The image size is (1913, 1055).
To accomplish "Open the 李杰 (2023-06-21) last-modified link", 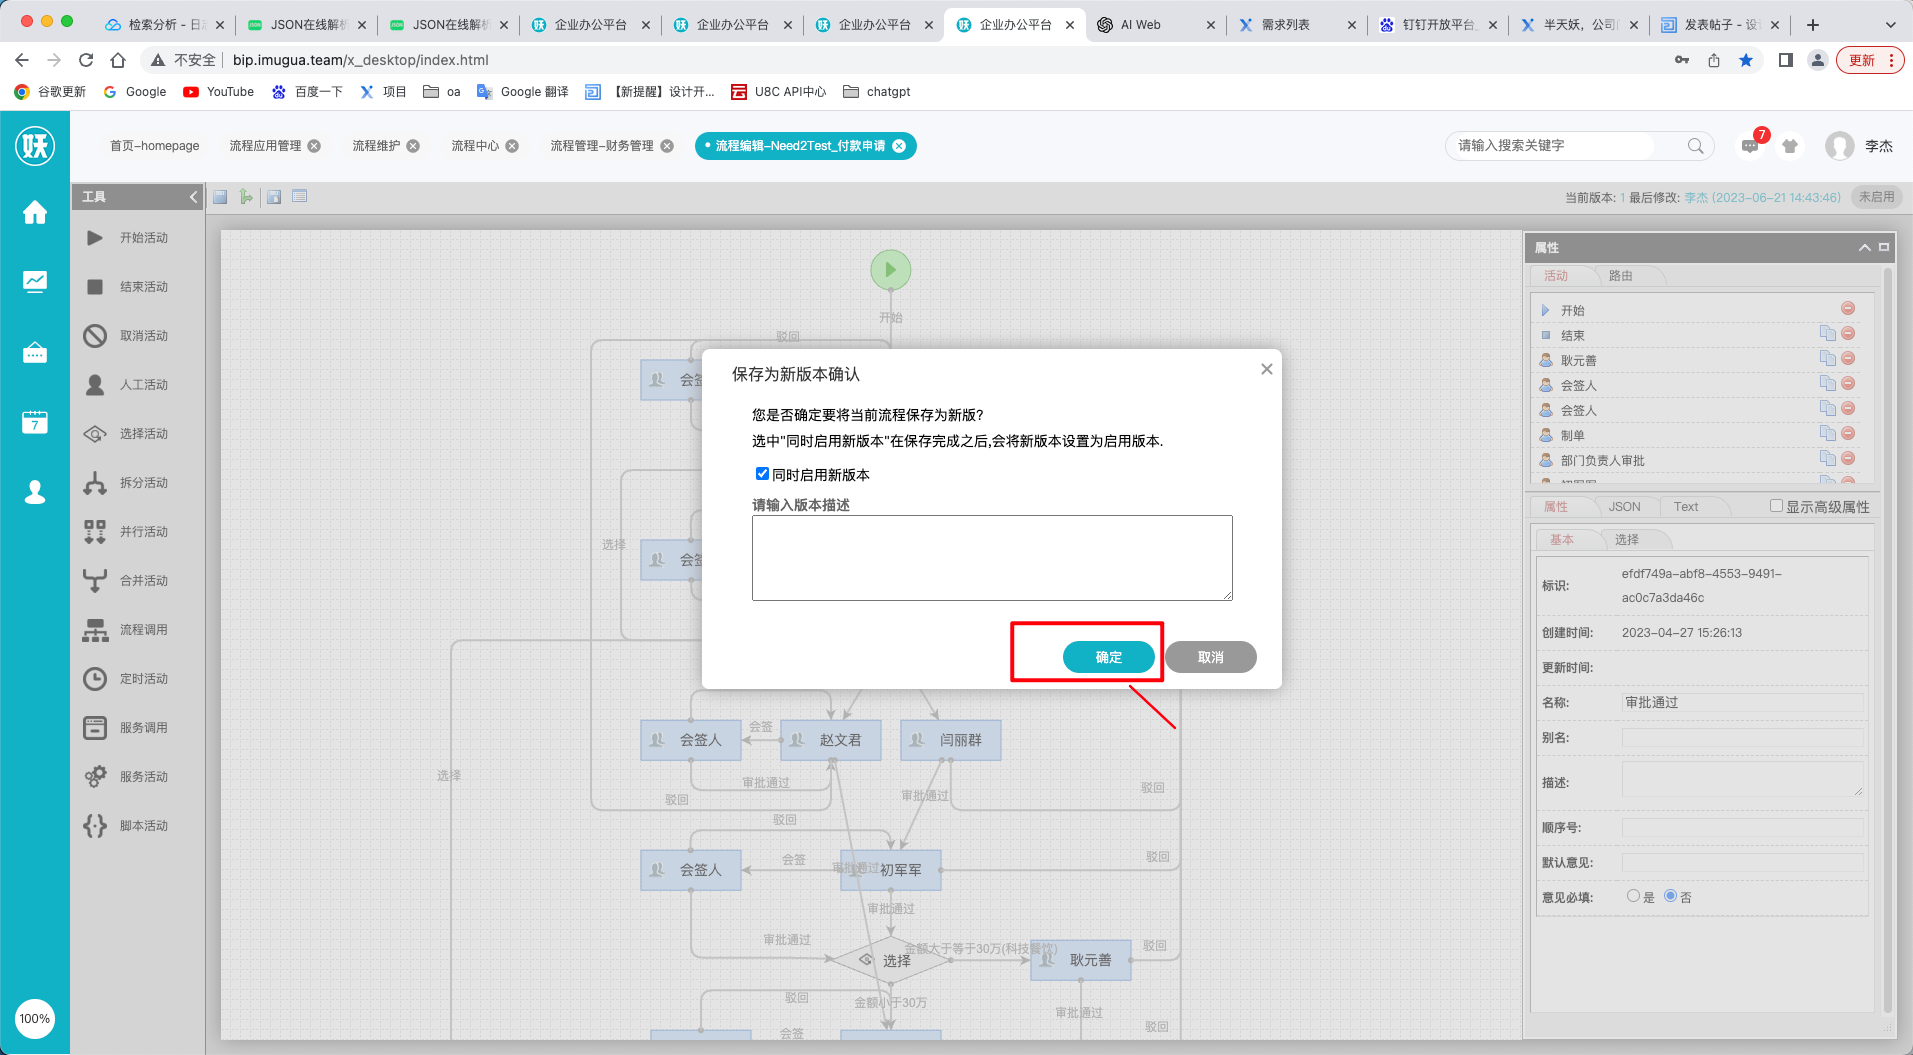I will pos(1762,198).
